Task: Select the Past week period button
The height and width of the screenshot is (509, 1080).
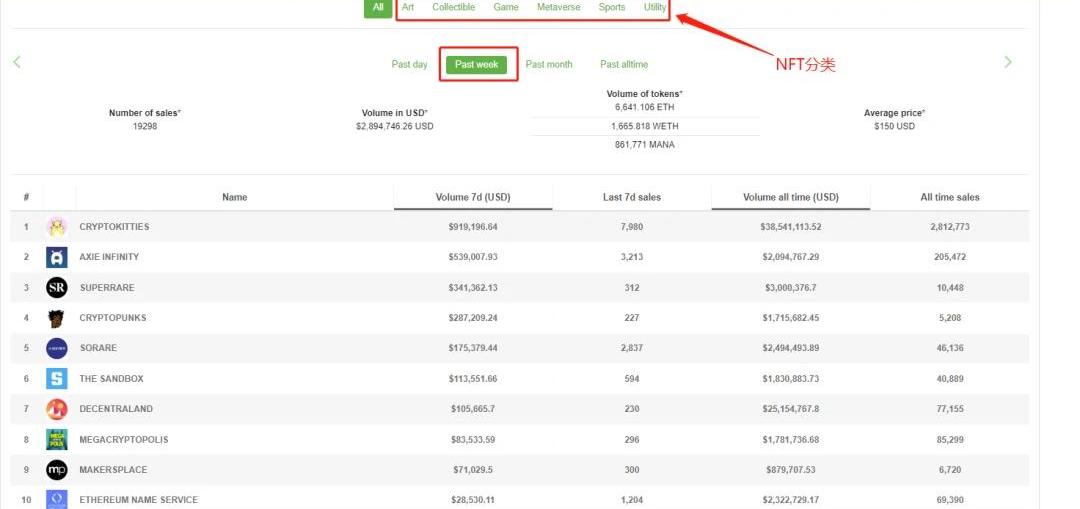Action: click(477, 64)
